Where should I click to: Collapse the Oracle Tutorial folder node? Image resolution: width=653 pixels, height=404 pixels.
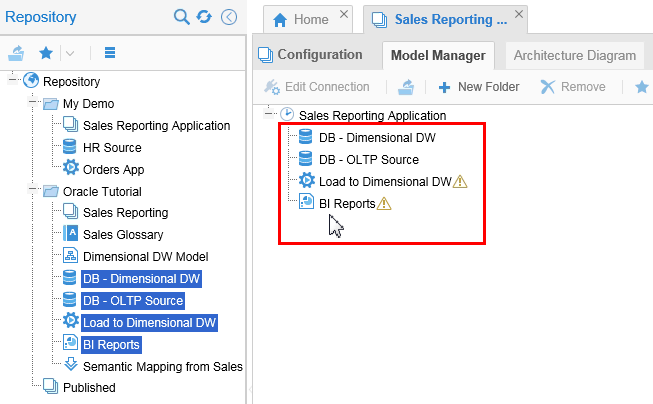33,191
